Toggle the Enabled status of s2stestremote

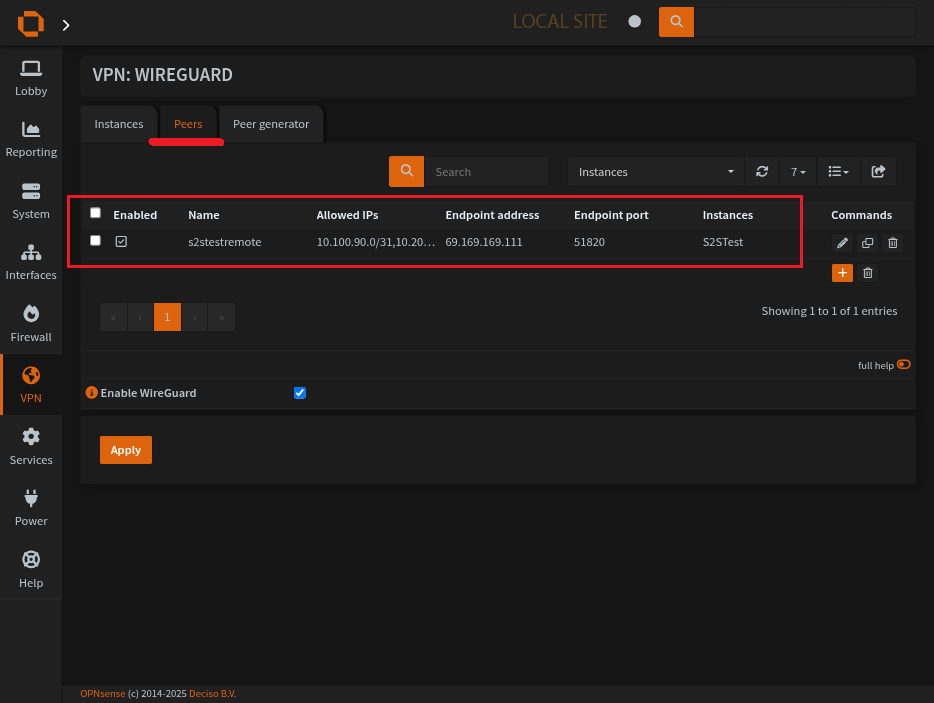click(122, 241)
